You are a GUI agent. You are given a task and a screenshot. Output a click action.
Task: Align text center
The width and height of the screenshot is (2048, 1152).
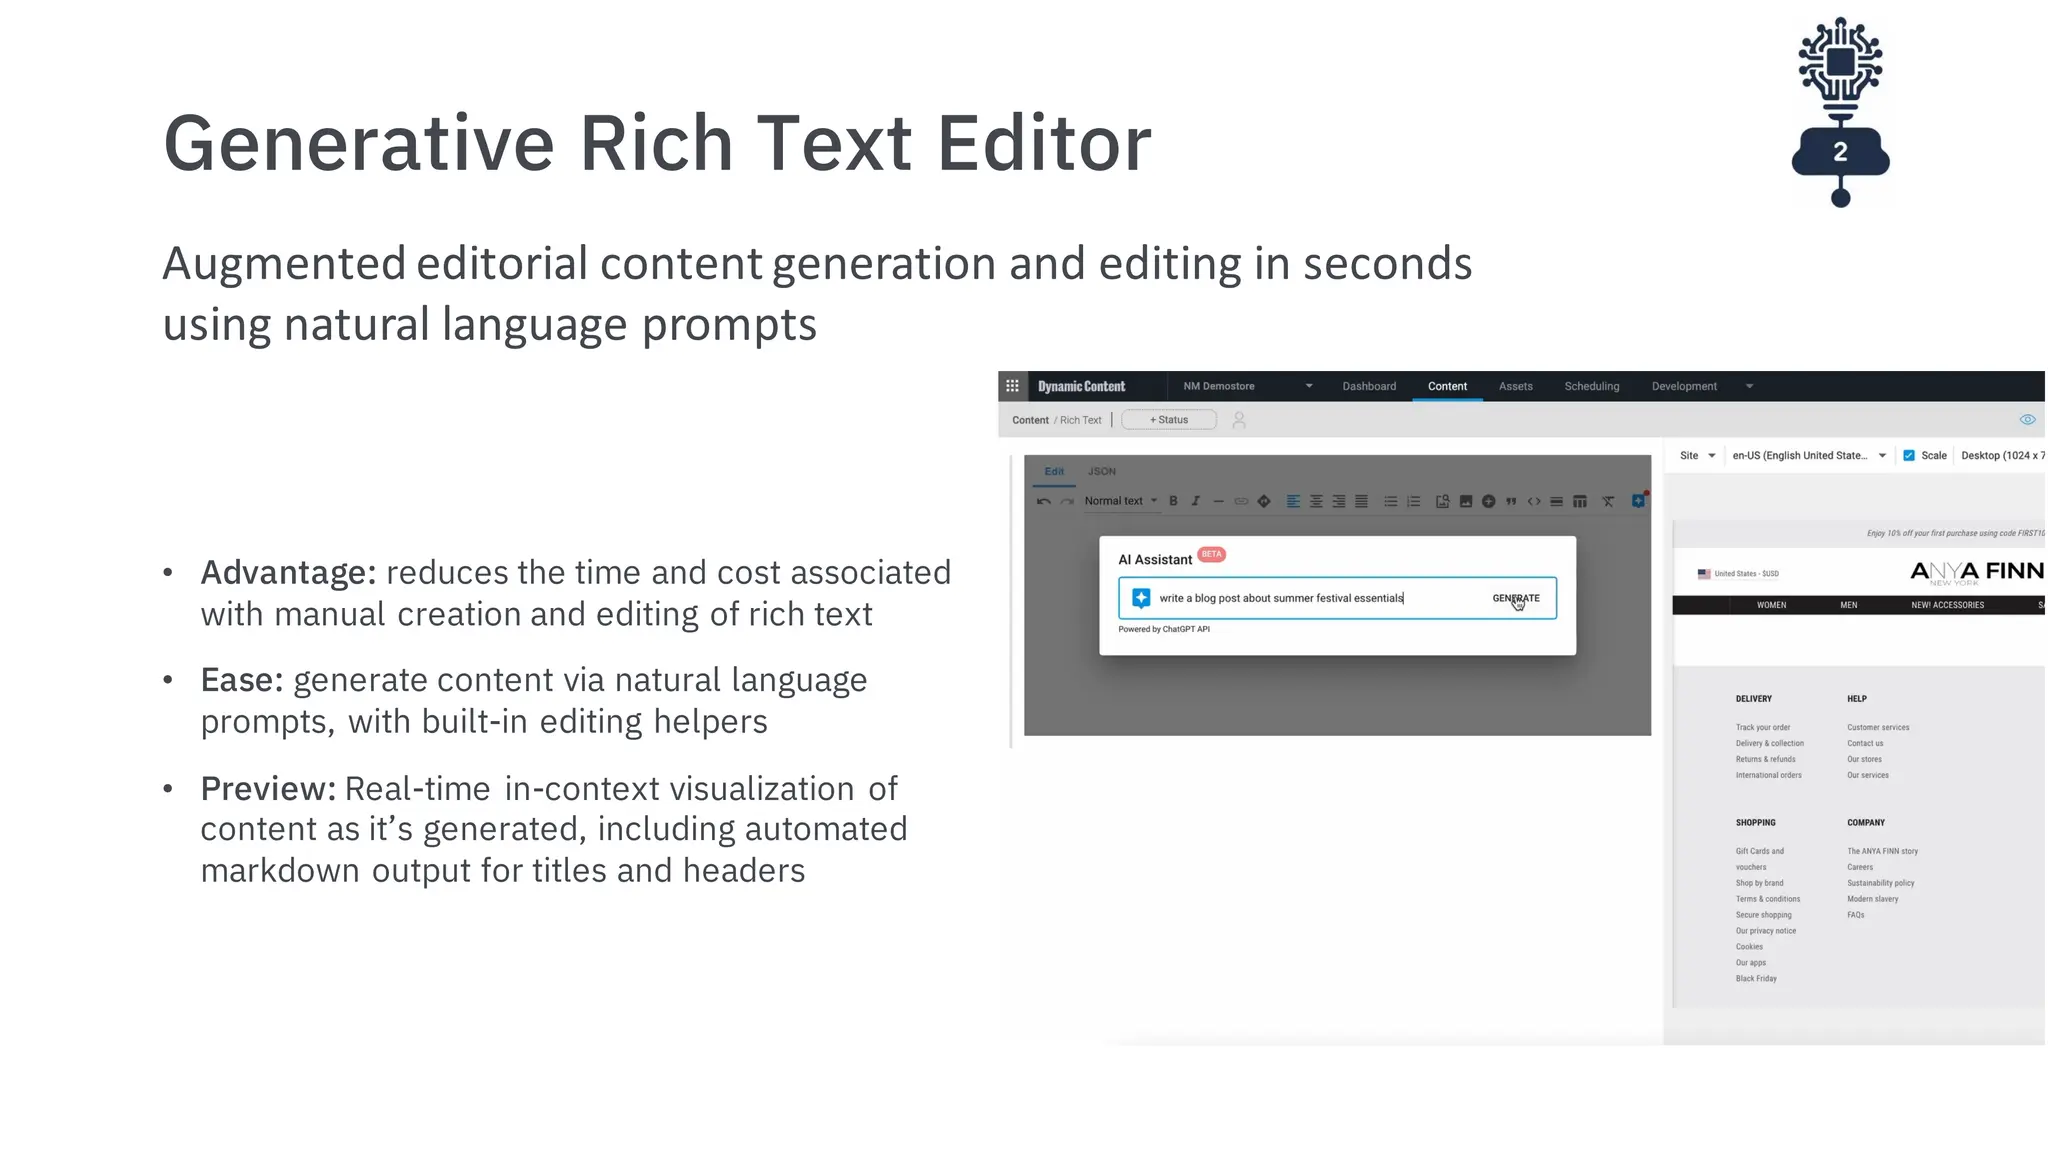(1316, 501)
